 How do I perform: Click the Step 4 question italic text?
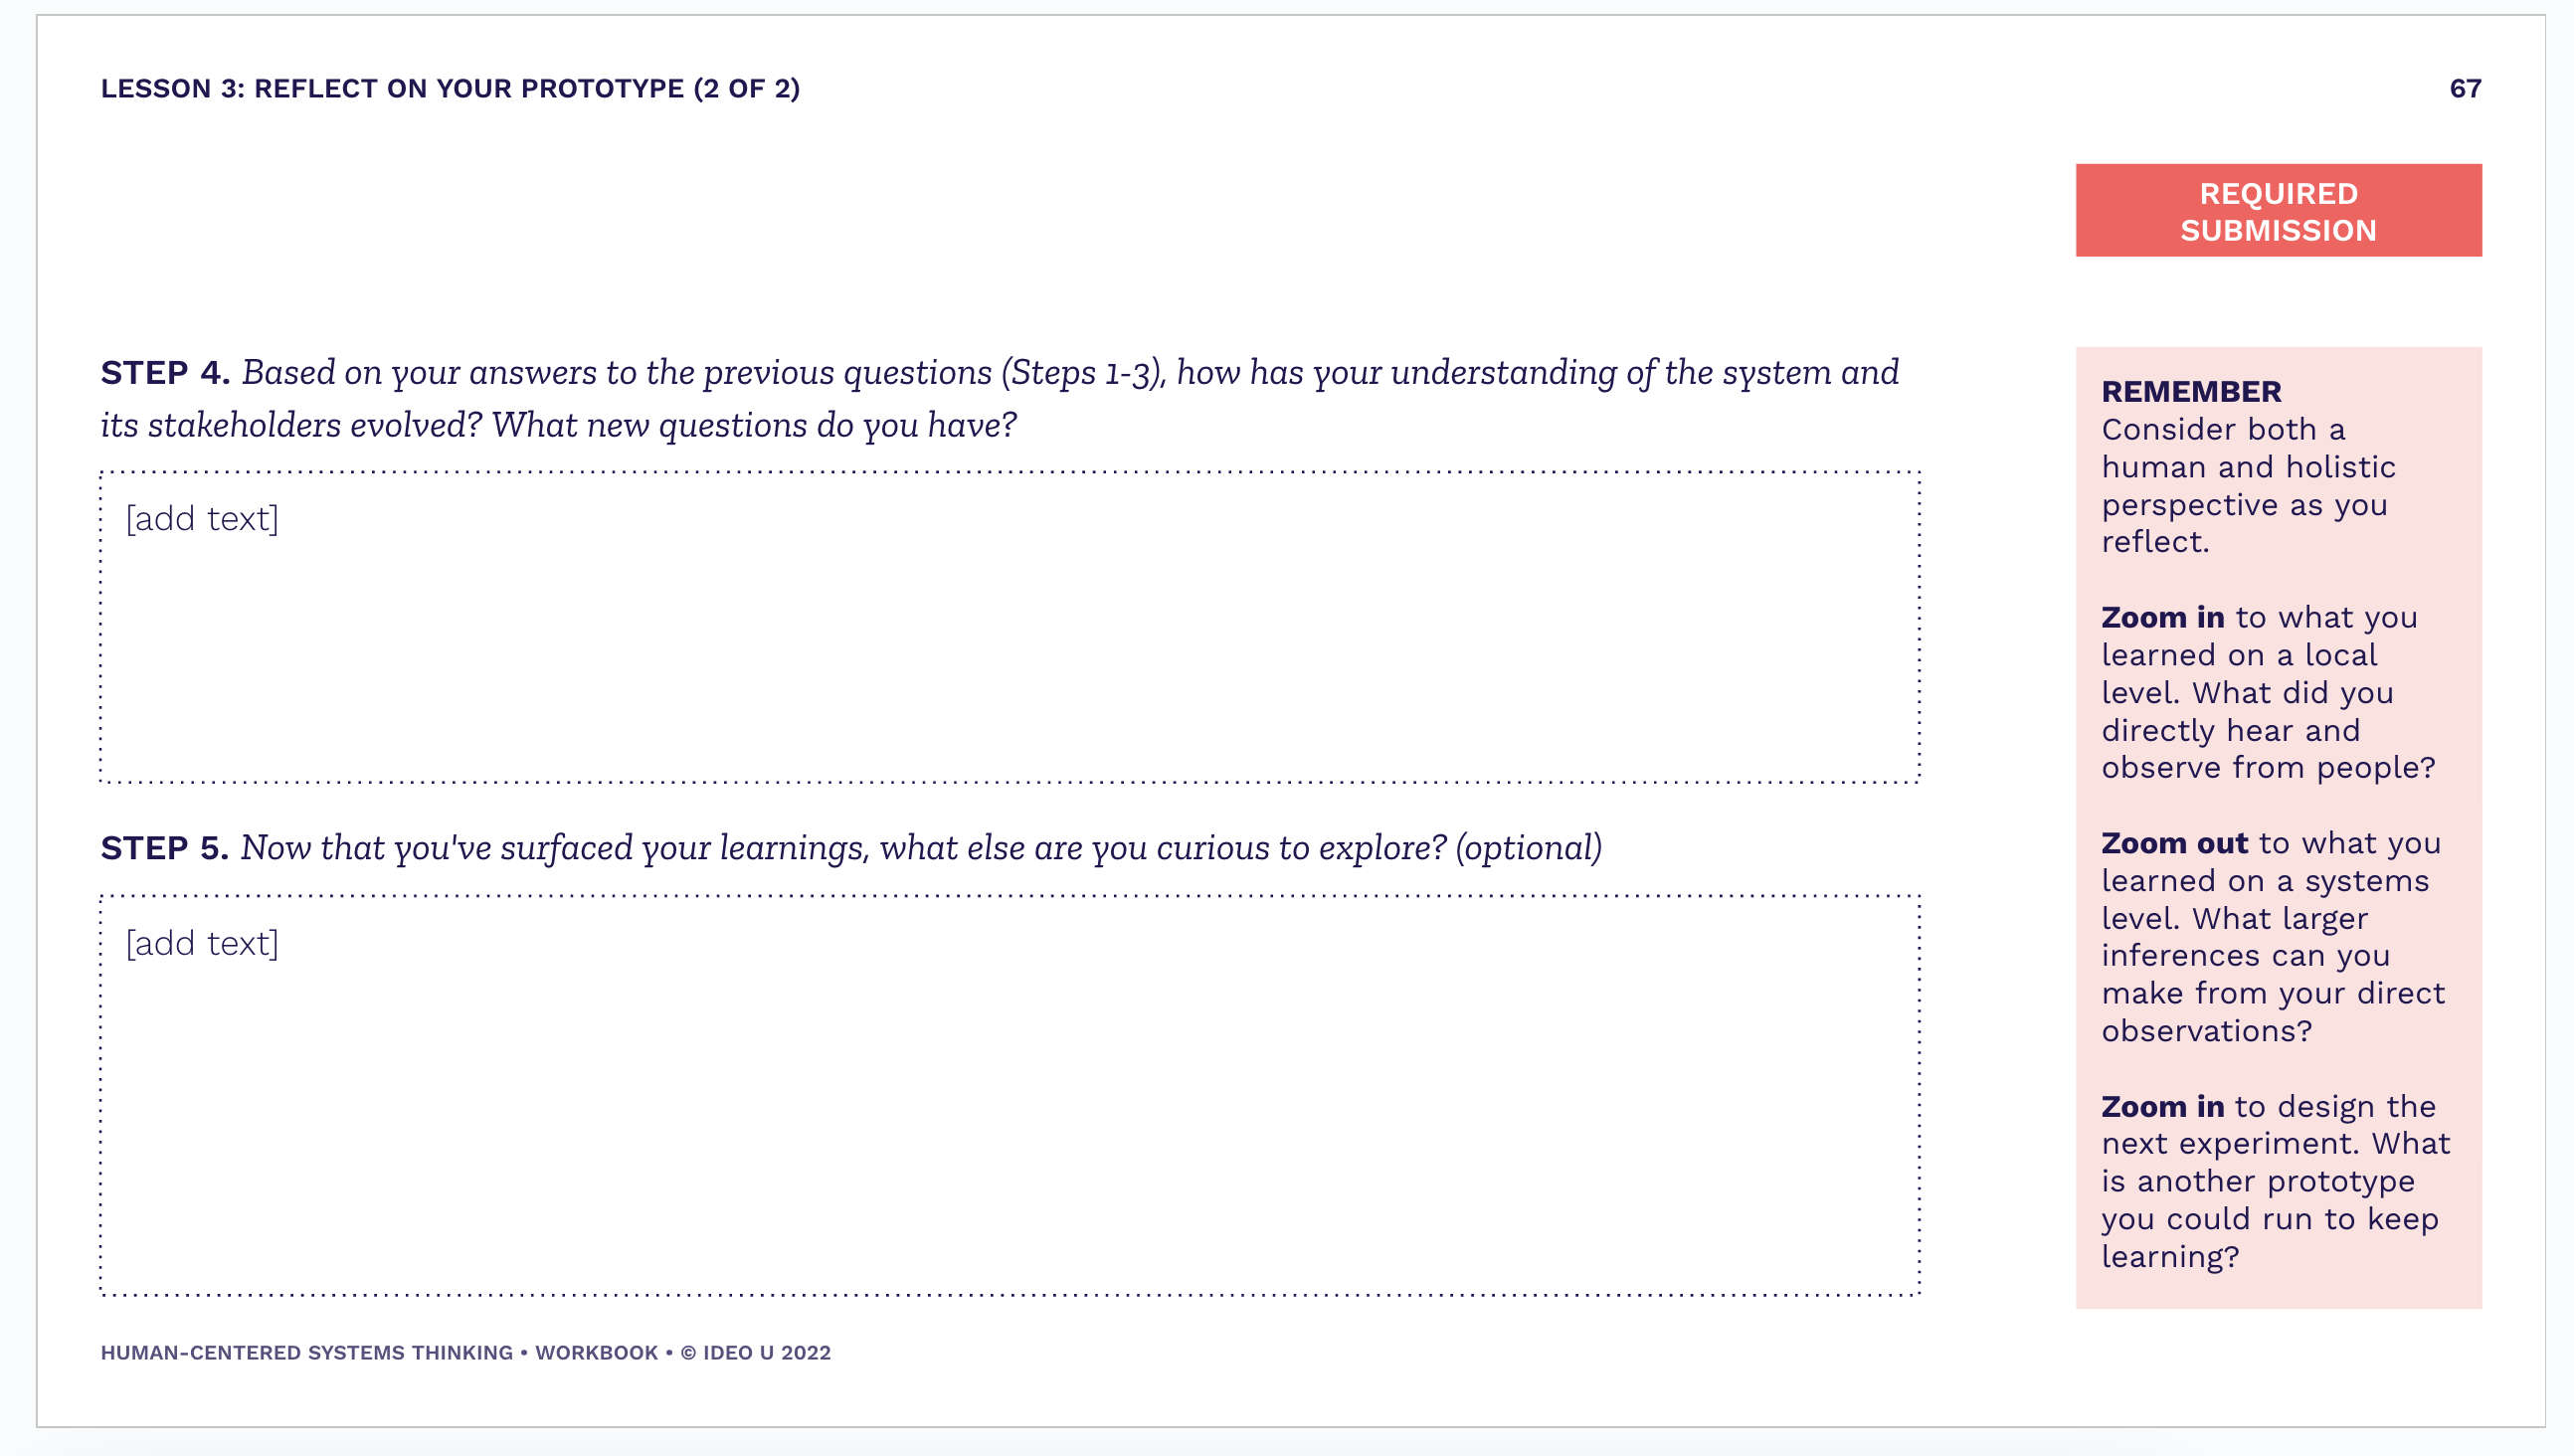tap(1000, 399)
